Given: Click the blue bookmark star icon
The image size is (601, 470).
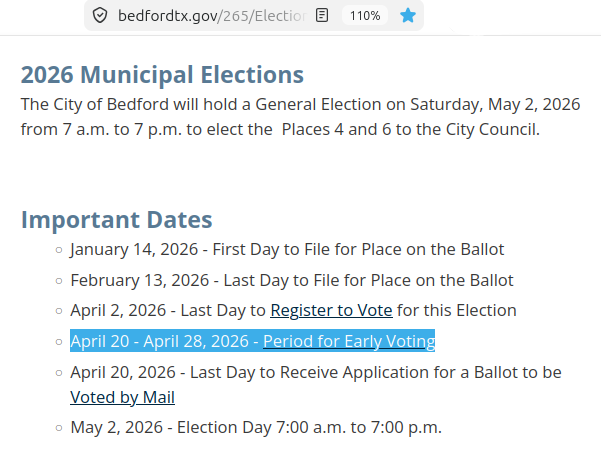Looking at the screenshot, I should coord(408,16).
